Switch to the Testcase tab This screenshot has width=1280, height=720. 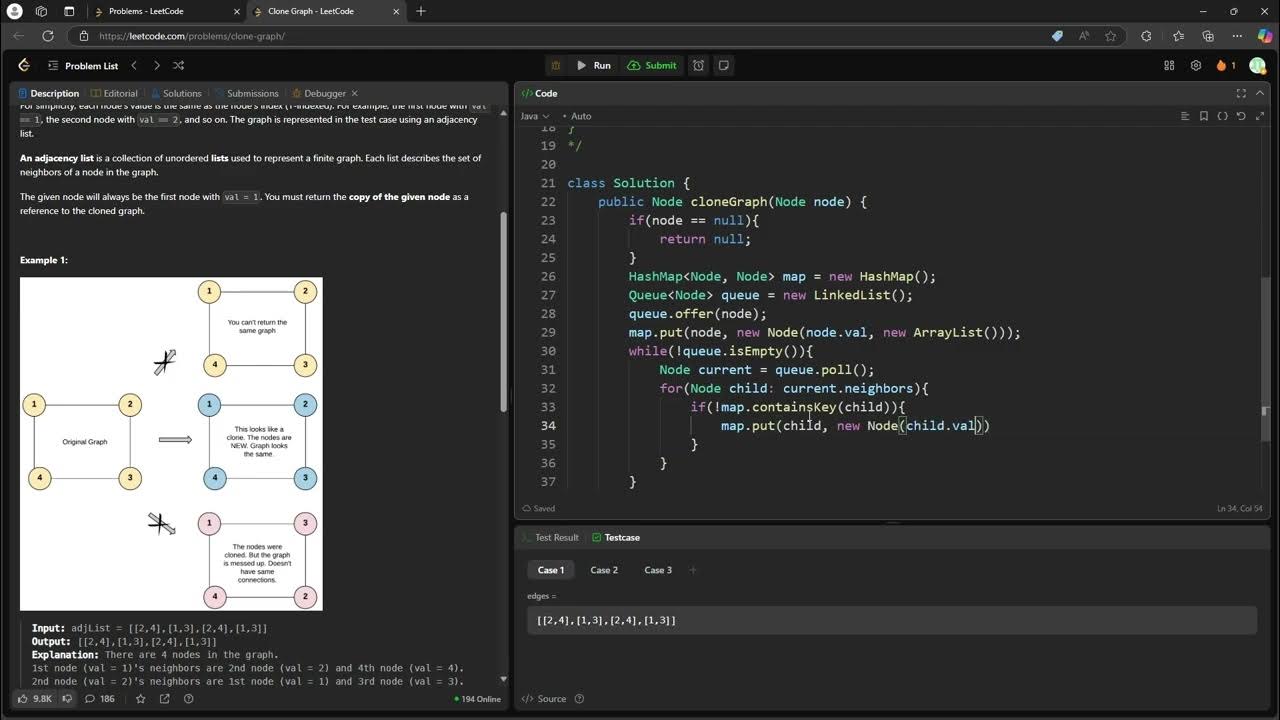(615, 537)
